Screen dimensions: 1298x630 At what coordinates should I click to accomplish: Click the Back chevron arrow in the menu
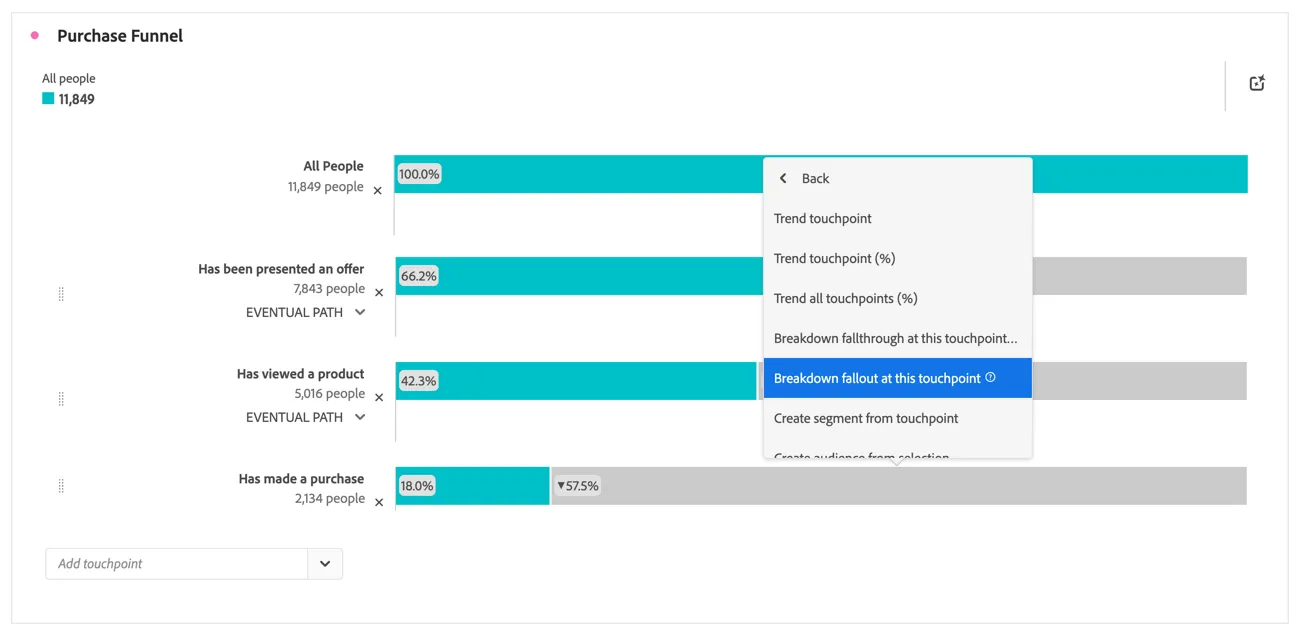pyautogui.click(x=783, y=179)
